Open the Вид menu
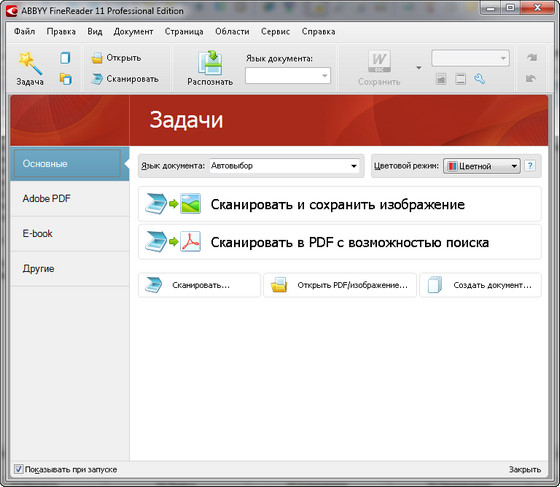The width and height of the screenshot is (560, 487). tap(95, 31)
